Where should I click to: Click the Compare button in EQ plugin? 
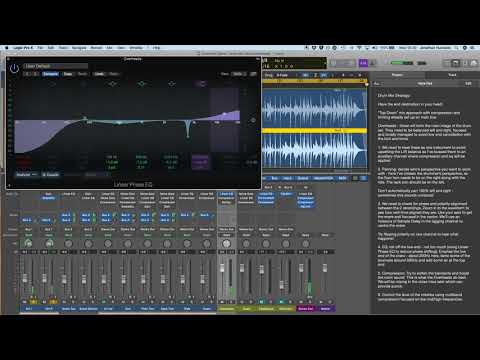pyautogui.click(x=50, y=74)
